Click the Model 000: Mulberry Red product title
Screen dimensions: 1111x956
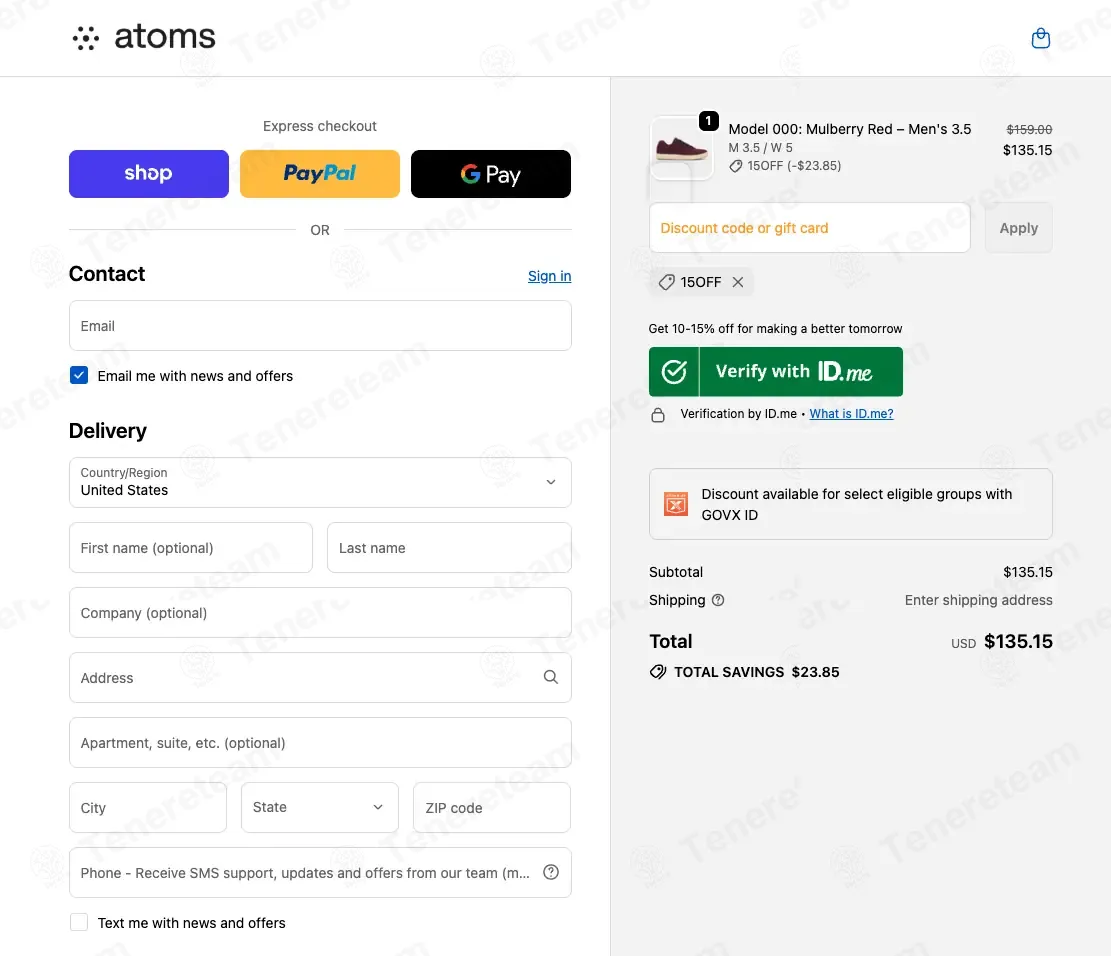coord(850,129)
